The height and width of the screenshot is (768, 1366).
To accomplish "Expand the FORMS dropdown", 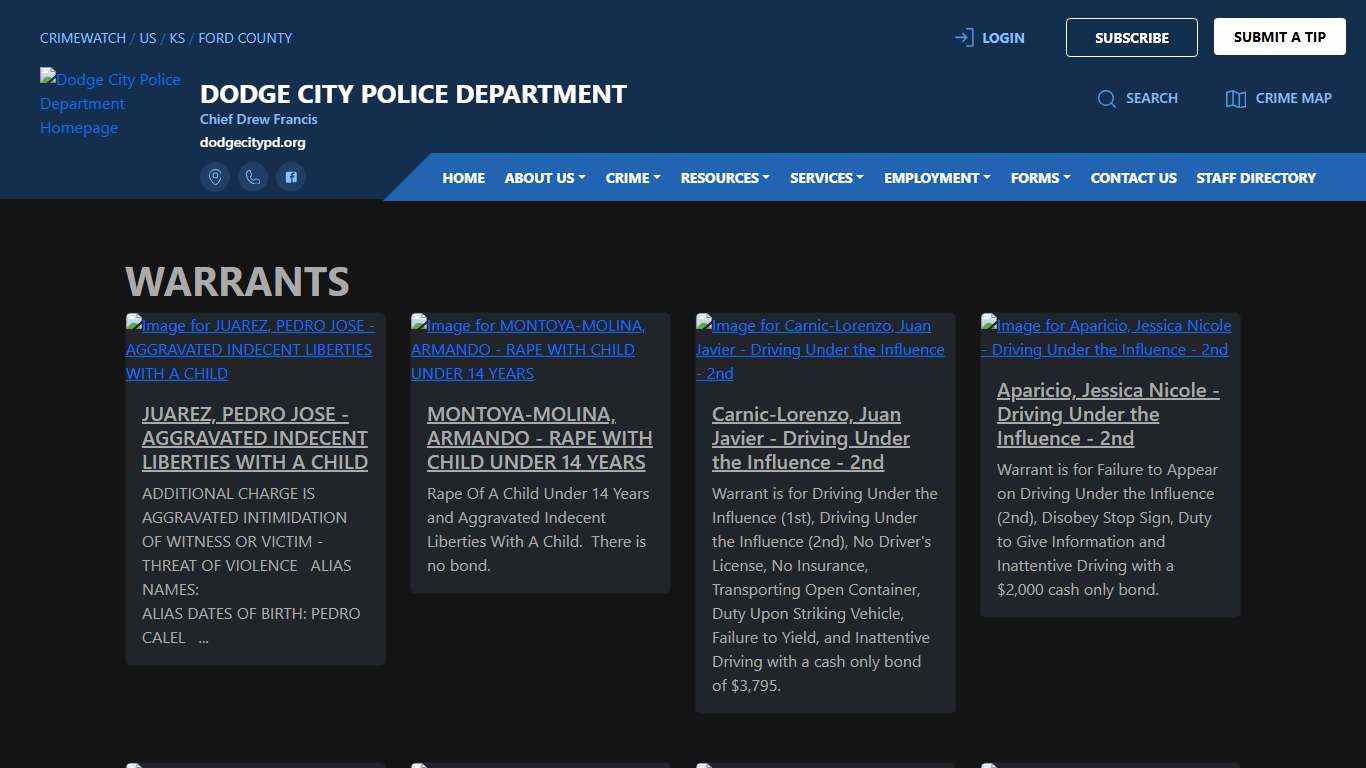I will point(1039,177).
